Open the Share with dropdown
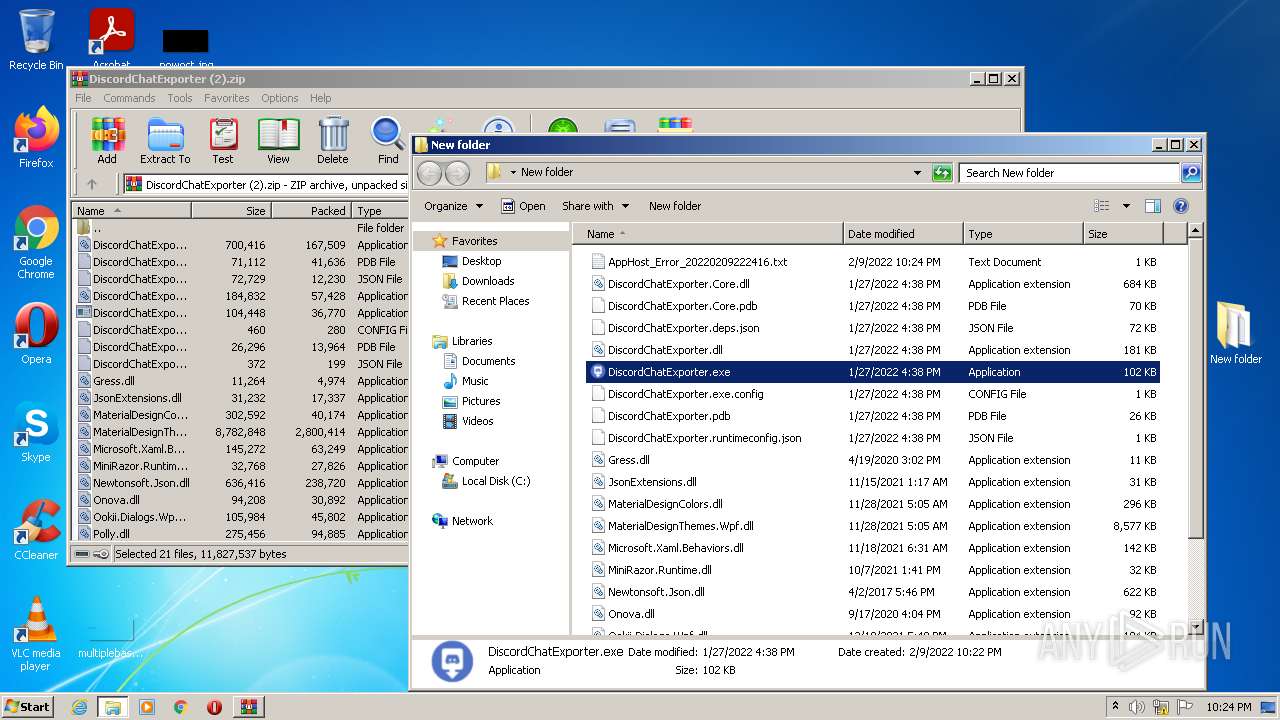 click(x=596, y=206)
